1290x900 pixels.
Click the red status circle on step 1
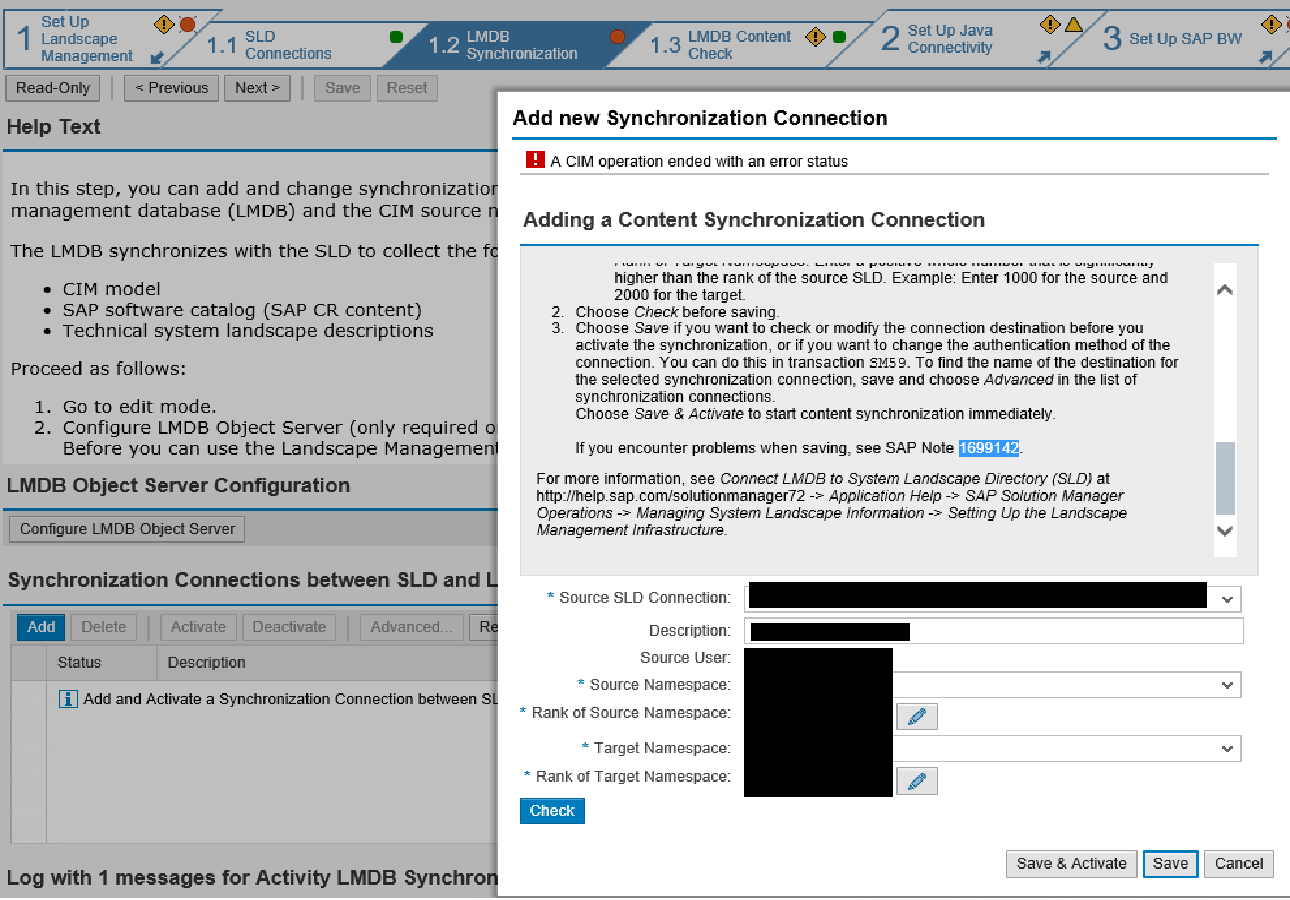click(x=187, y=24)
